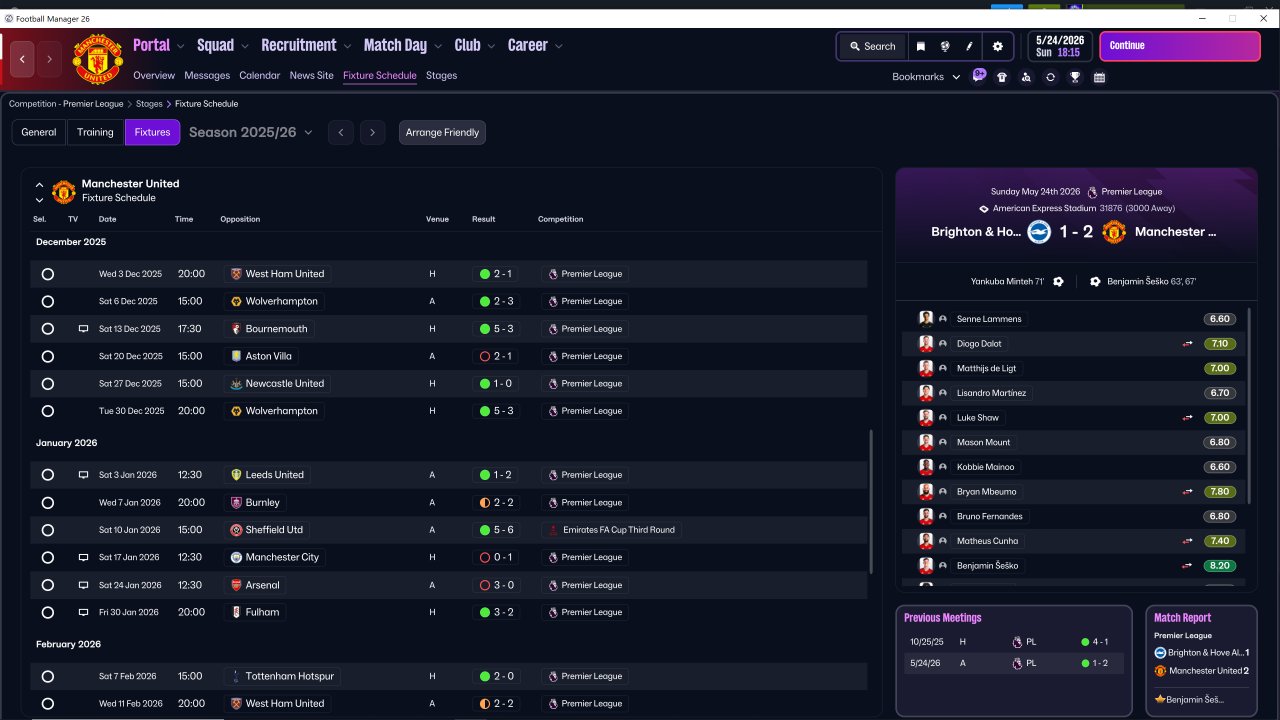Select the Fulham fixture radio
The height and width of the screenshot is (720, 1280).
coord(47,613)
